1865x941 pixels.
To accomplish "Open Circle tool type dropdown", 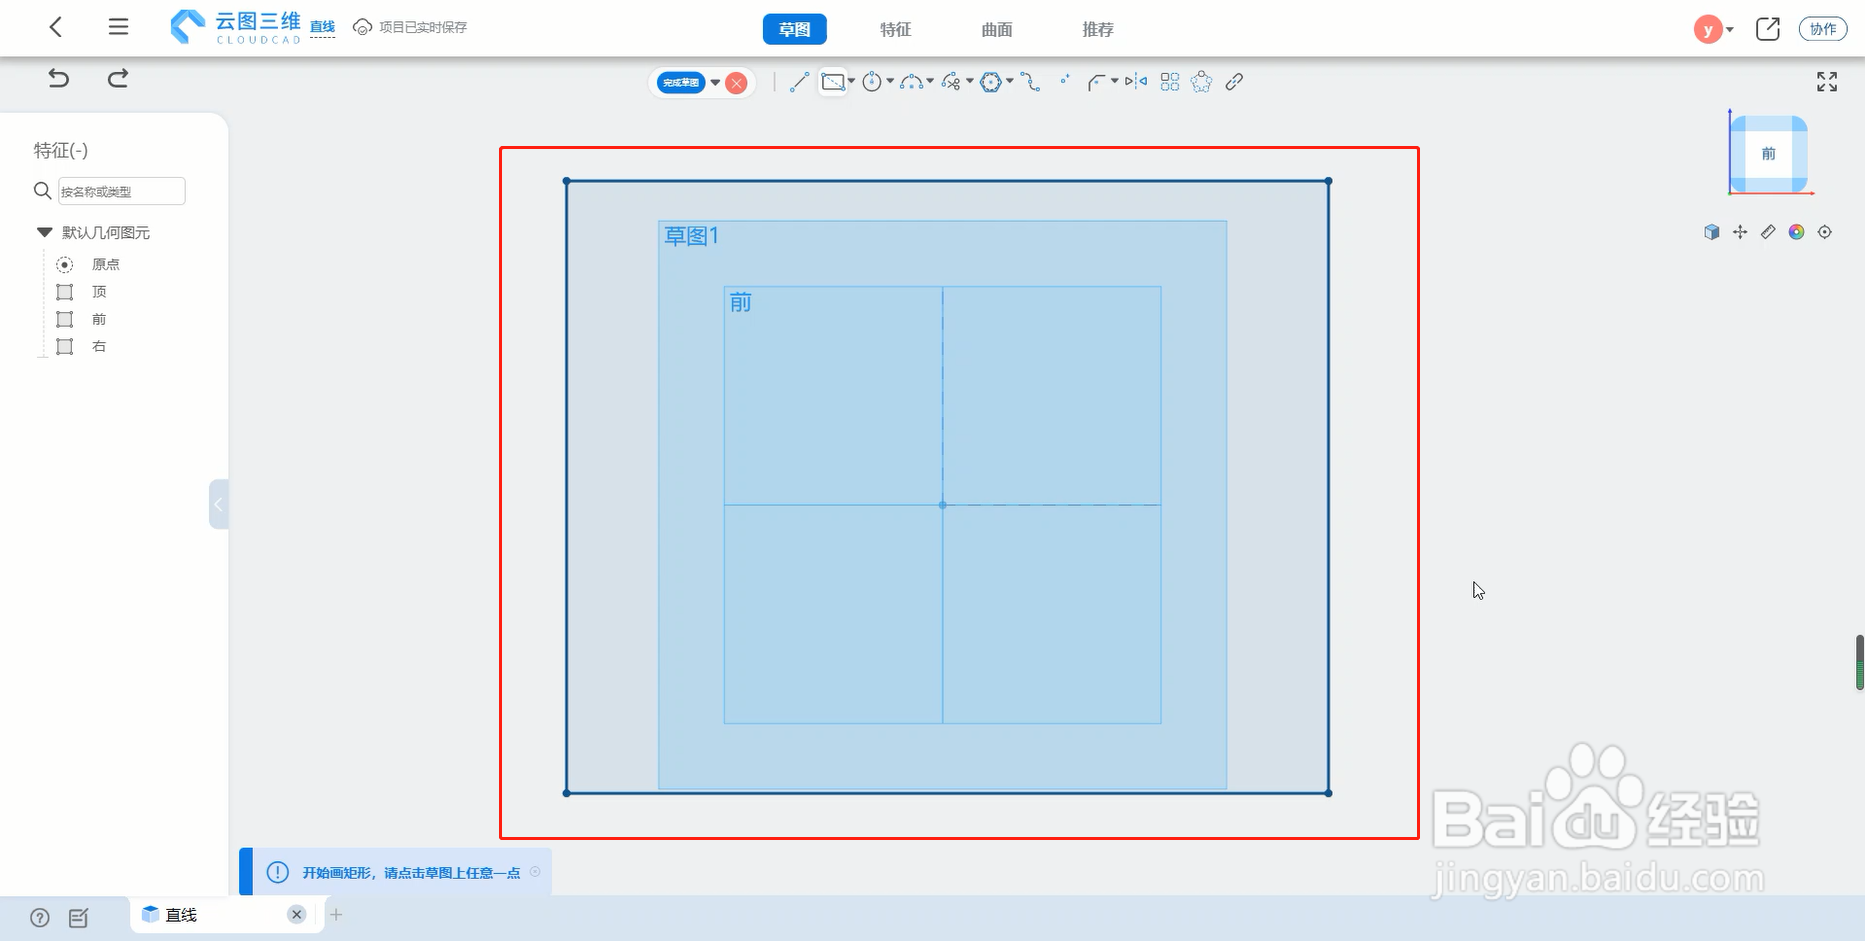I will (890, 82).
